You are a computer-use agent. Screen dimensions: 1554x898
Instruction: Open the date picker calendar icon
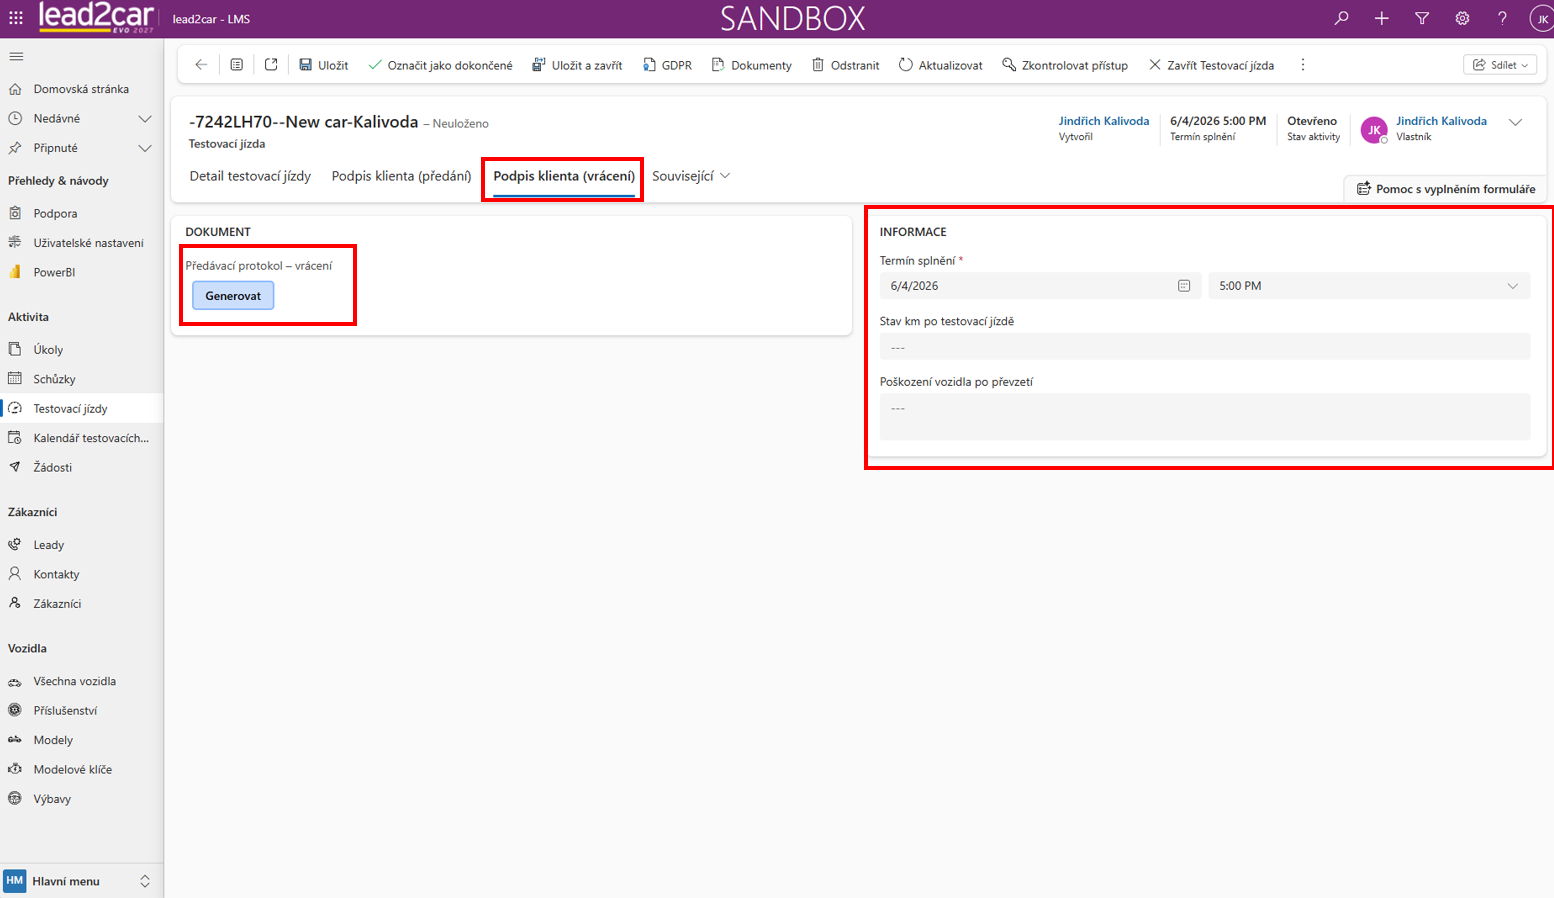coord(1184,286)
